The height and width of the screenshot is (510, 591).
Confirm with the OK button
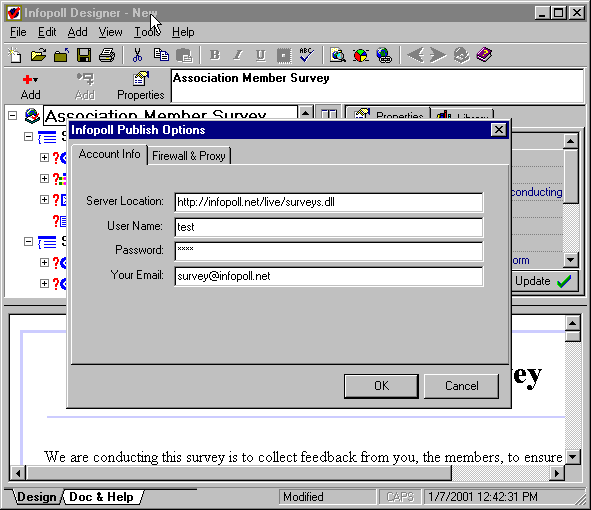(381, 386)
